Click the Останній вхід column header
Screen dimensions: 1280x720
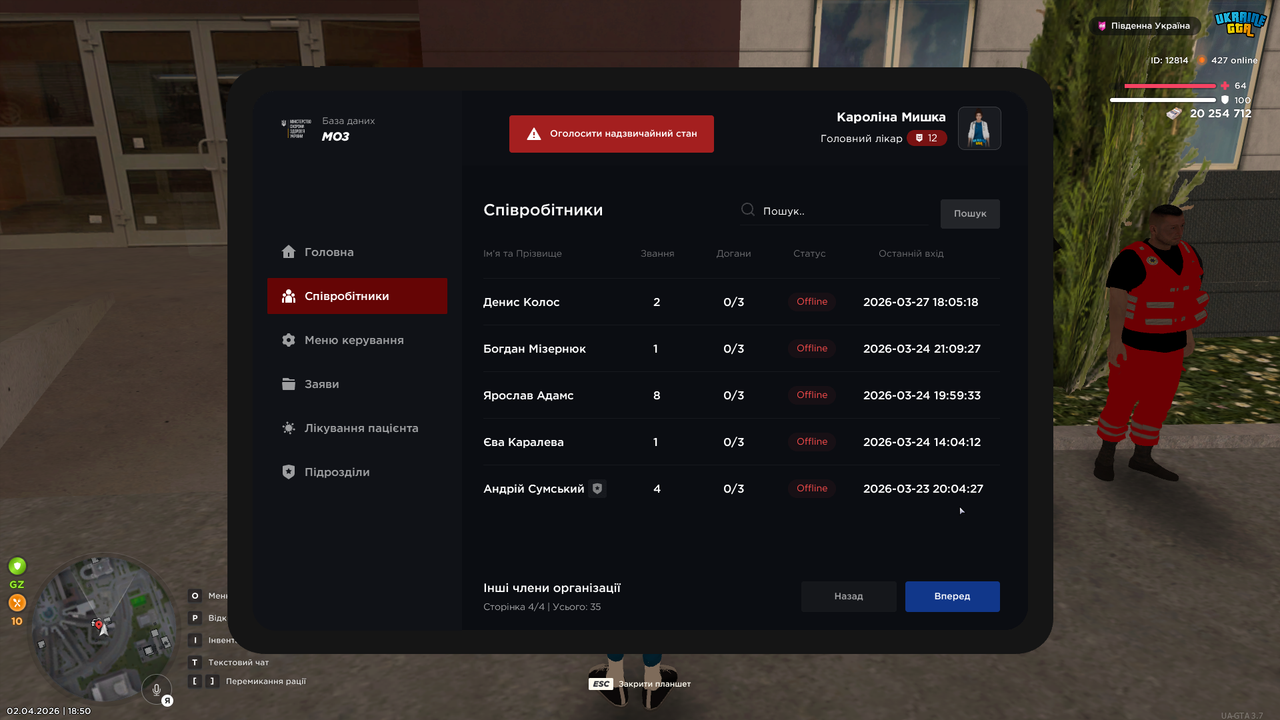pos(910,254)
